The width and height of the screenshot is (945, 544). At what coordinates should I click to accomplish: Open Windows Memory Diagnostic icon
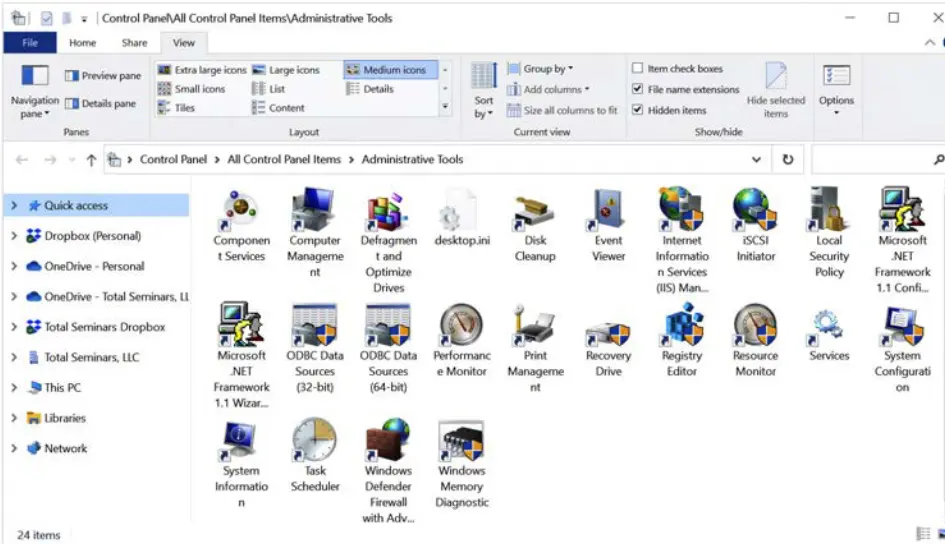pyautogui.click(x=461, y=441)
